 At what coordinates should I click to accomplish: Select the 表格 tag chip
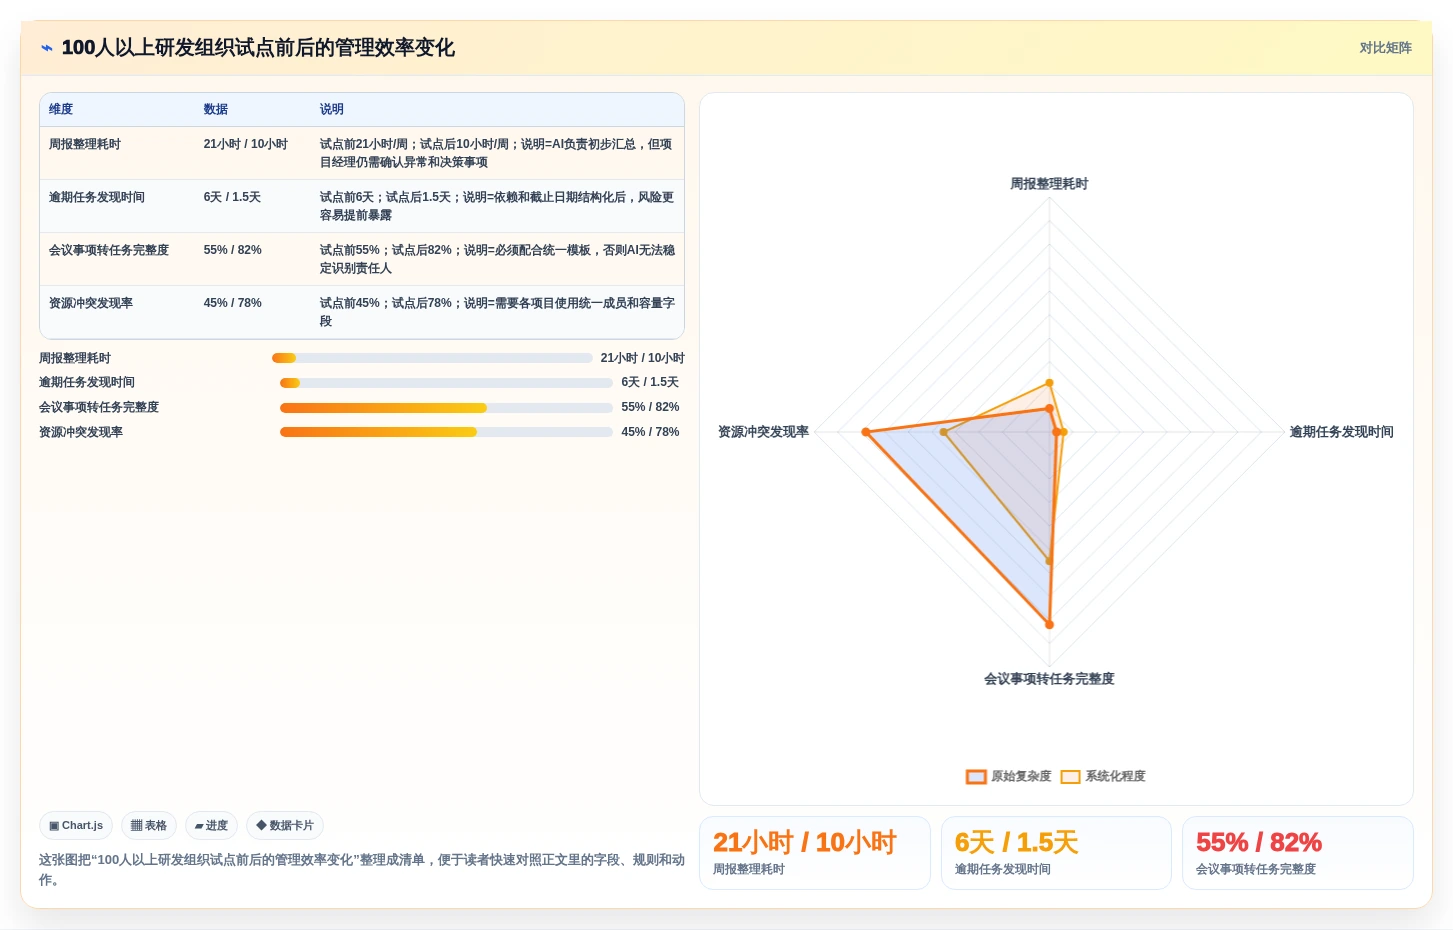click(149, 826)
